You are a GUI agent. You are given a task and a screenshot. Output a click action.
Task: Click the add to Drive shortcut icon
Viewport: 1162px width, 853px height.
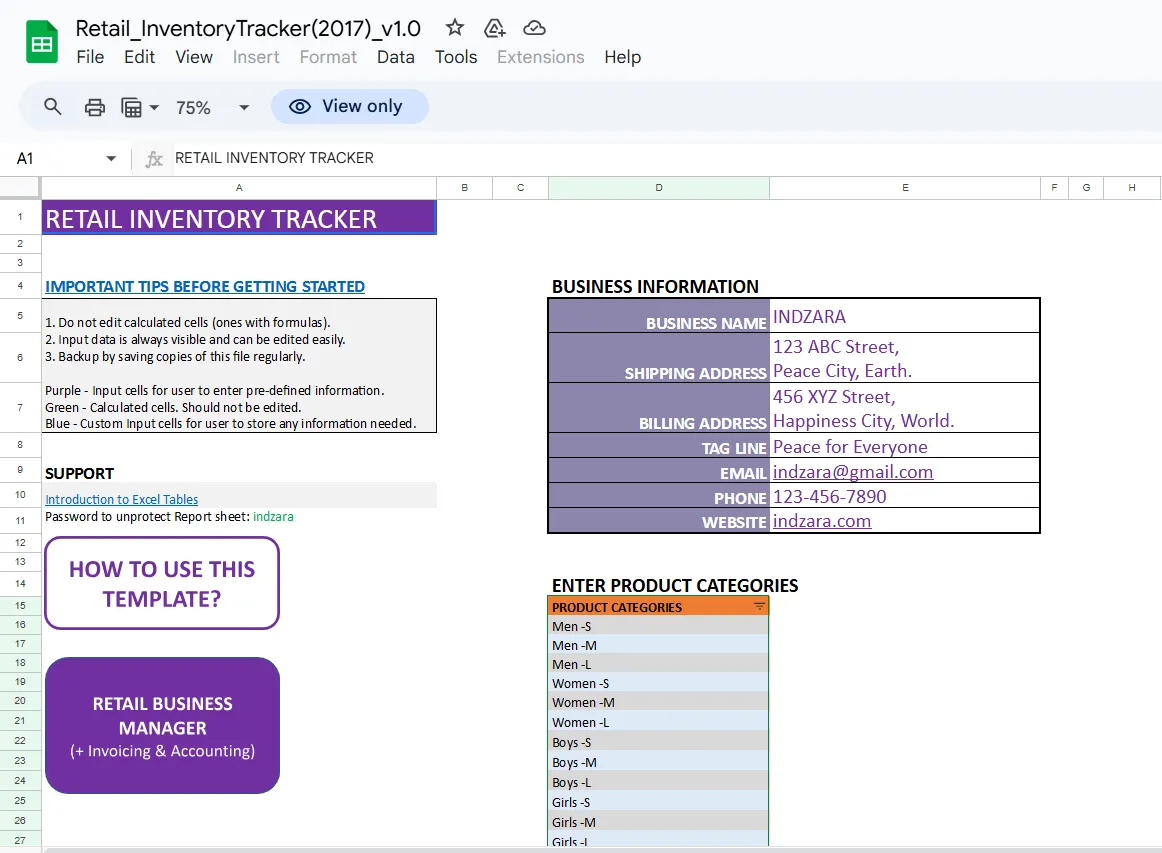pos(494,28)
